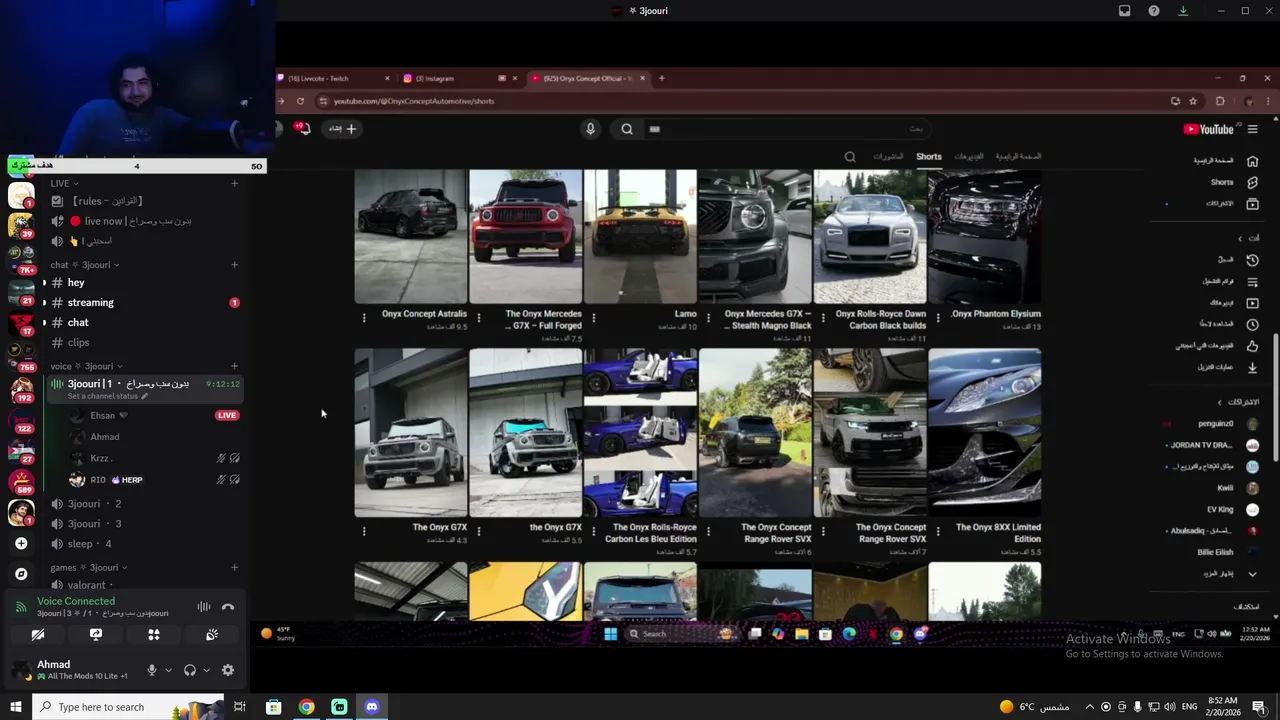The width and height of the screenshot is (1280, 720).
Task: Click the Windows Start button
Action: (x=15, y=707)
